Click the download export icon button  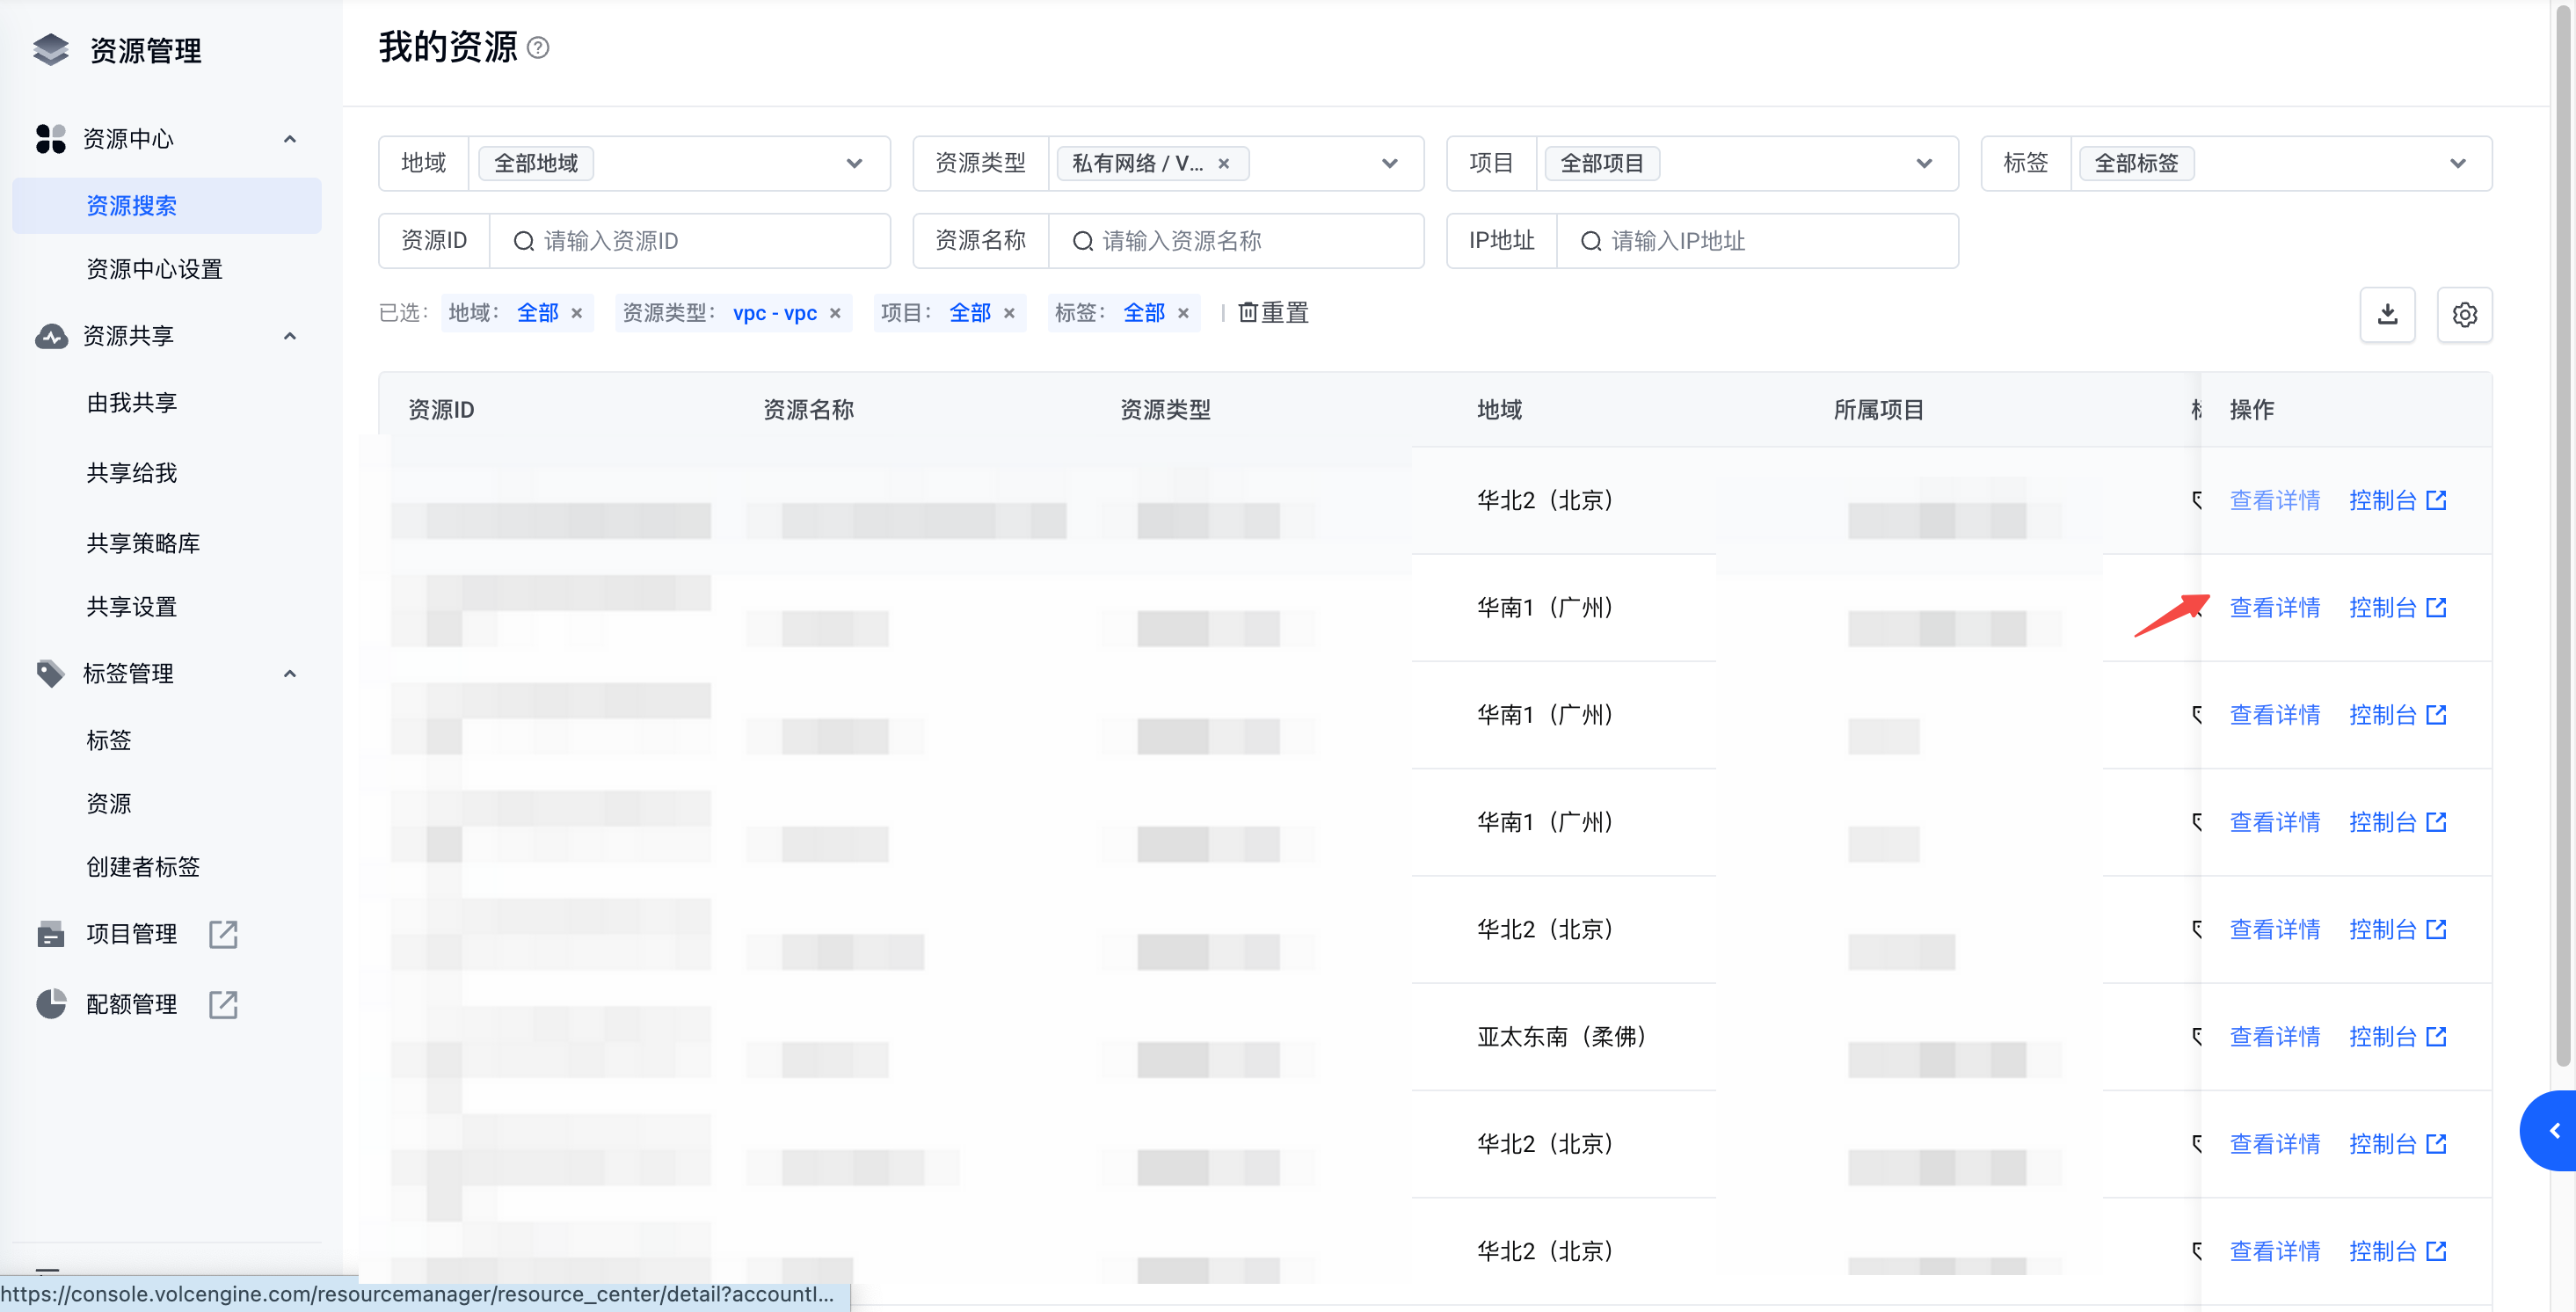click(2387, 314)
